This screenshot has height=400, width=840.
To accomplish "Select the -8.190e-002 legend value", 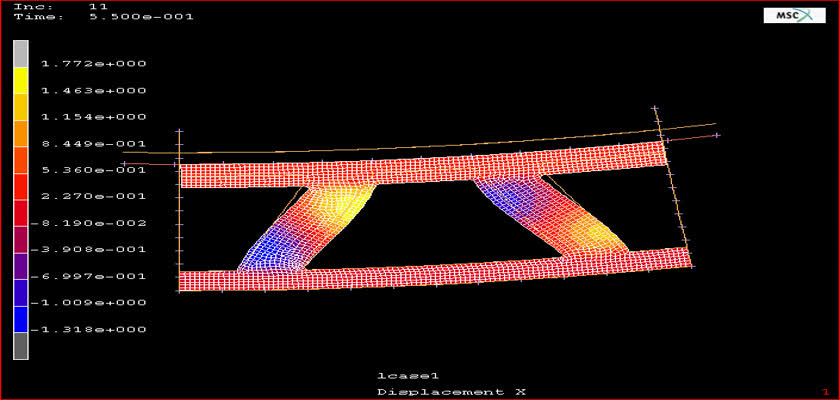I will [88, 223].
